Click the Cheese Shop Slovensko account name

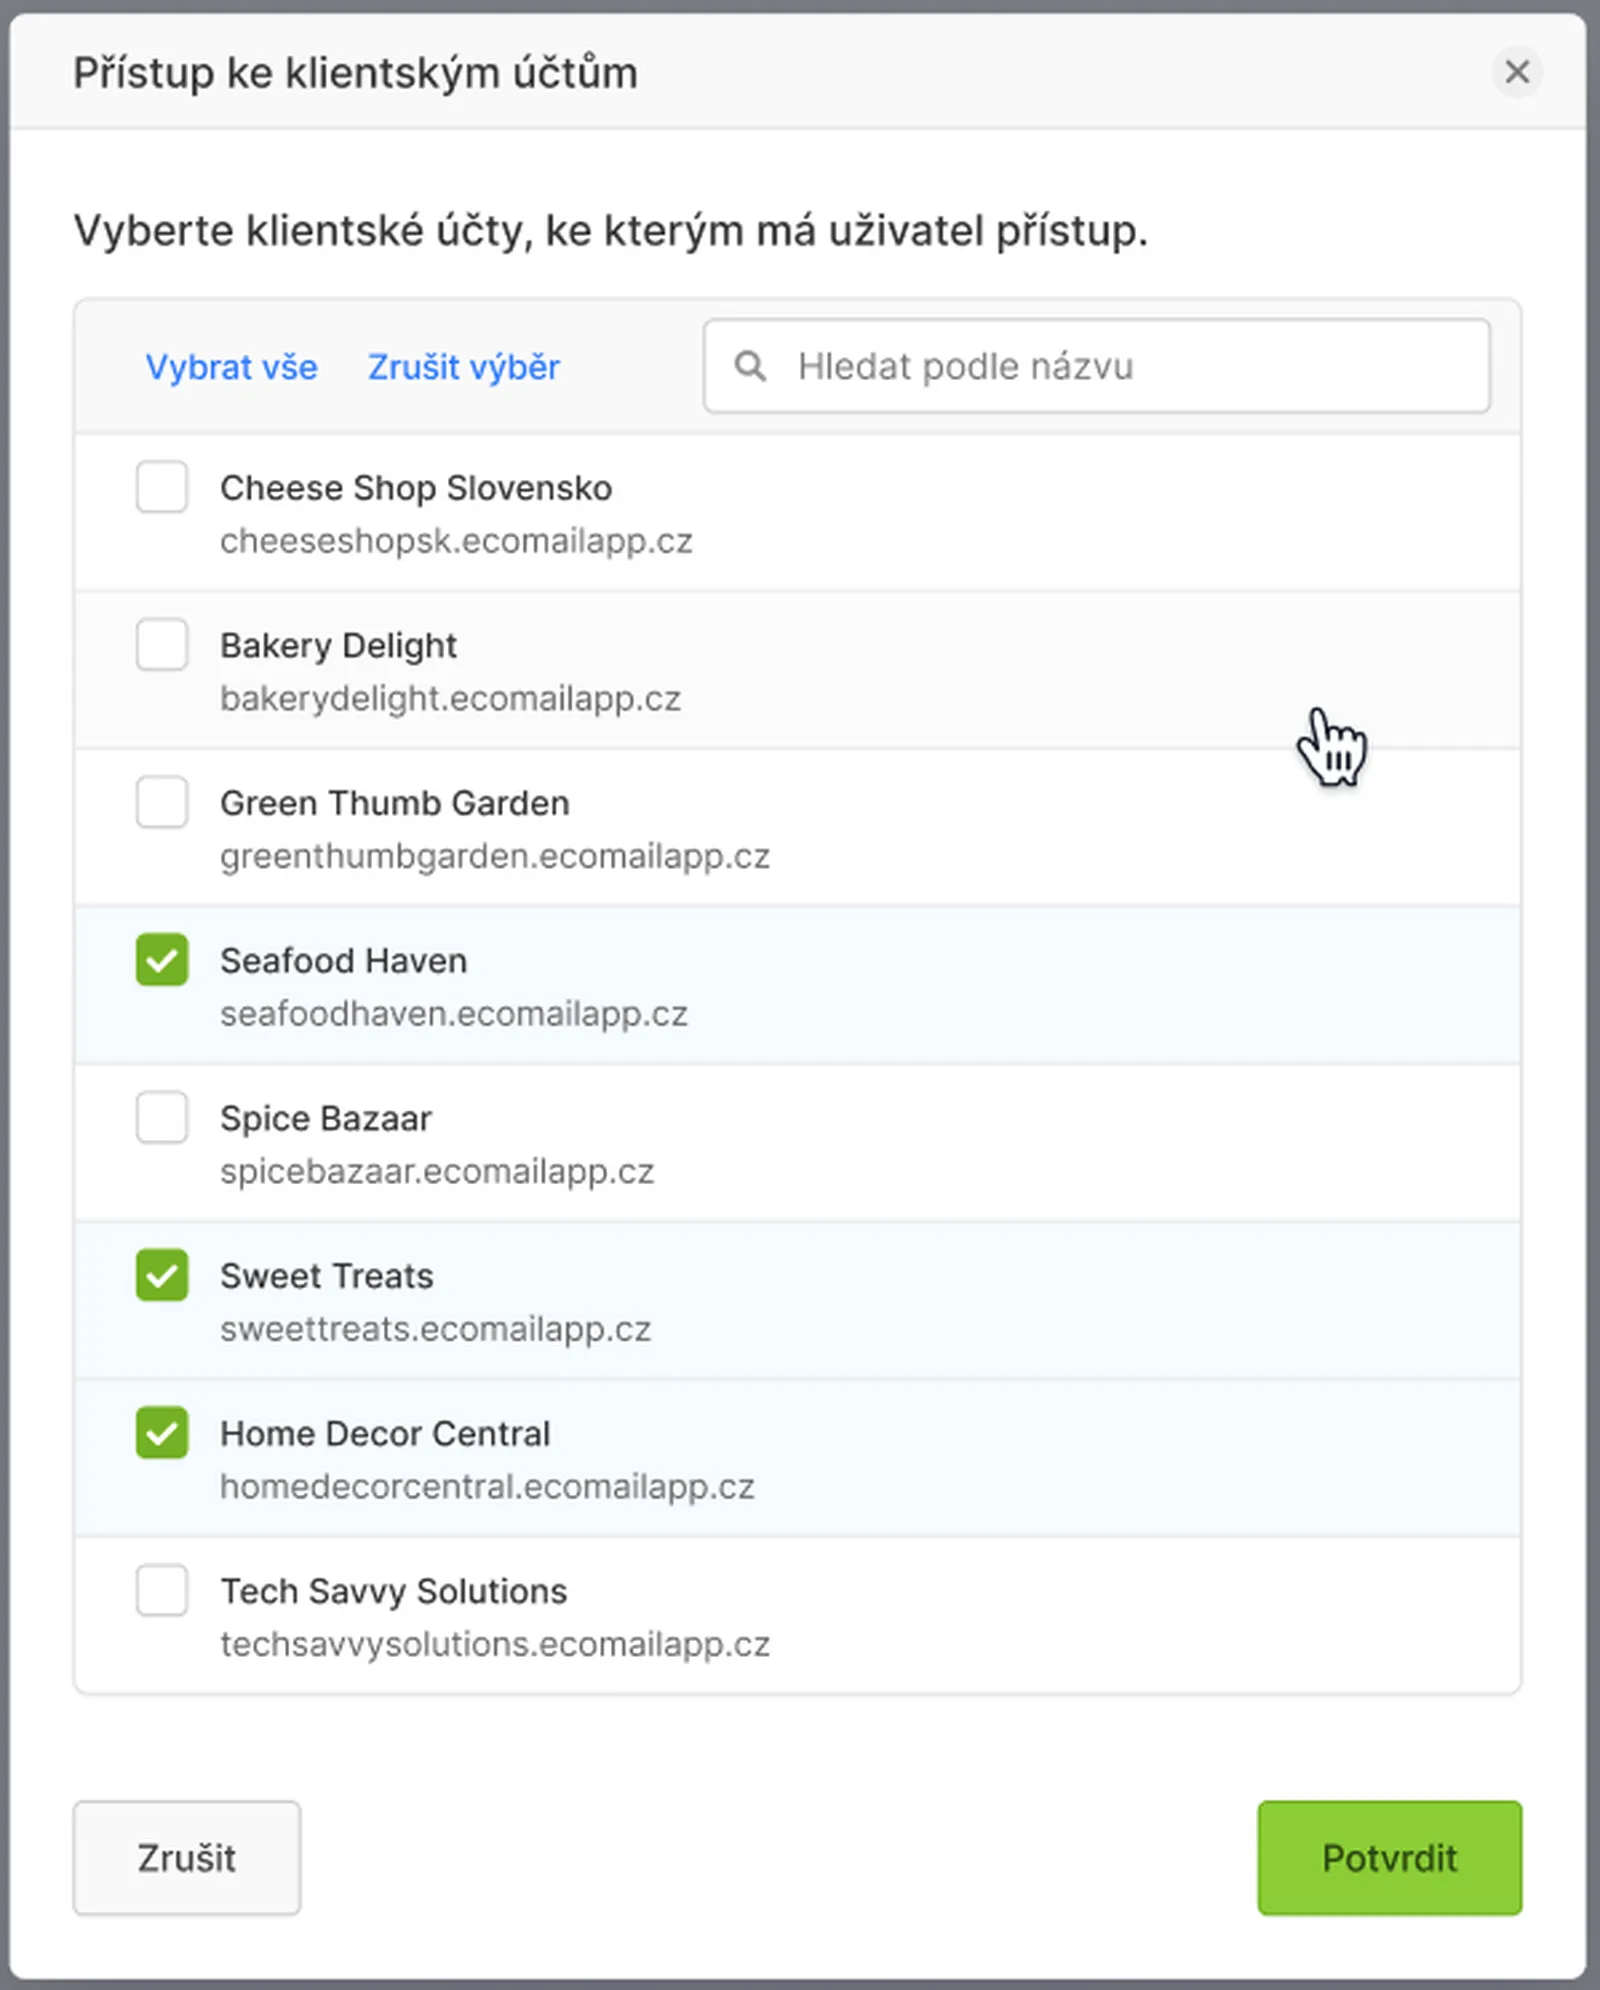416,488
